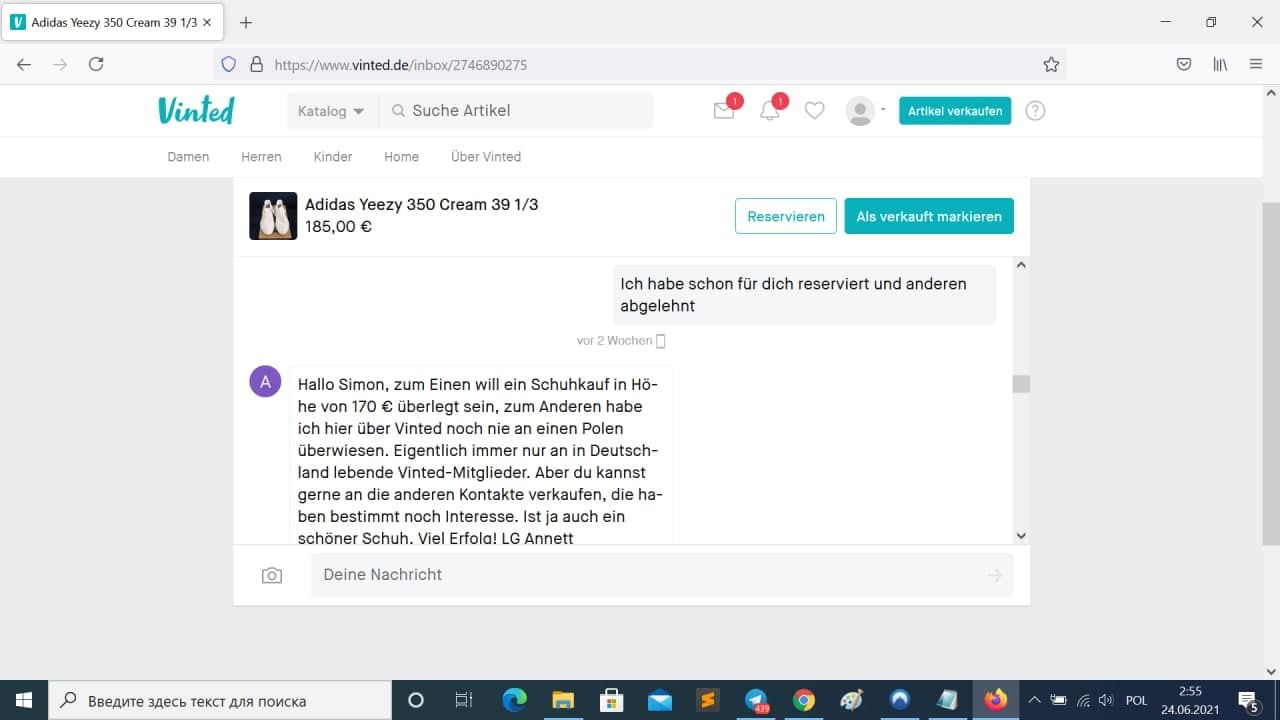Click the help question mark icon
The height and width of the screenshot is (720, 1280).
pyautogui.click(x=1036, y=111)
